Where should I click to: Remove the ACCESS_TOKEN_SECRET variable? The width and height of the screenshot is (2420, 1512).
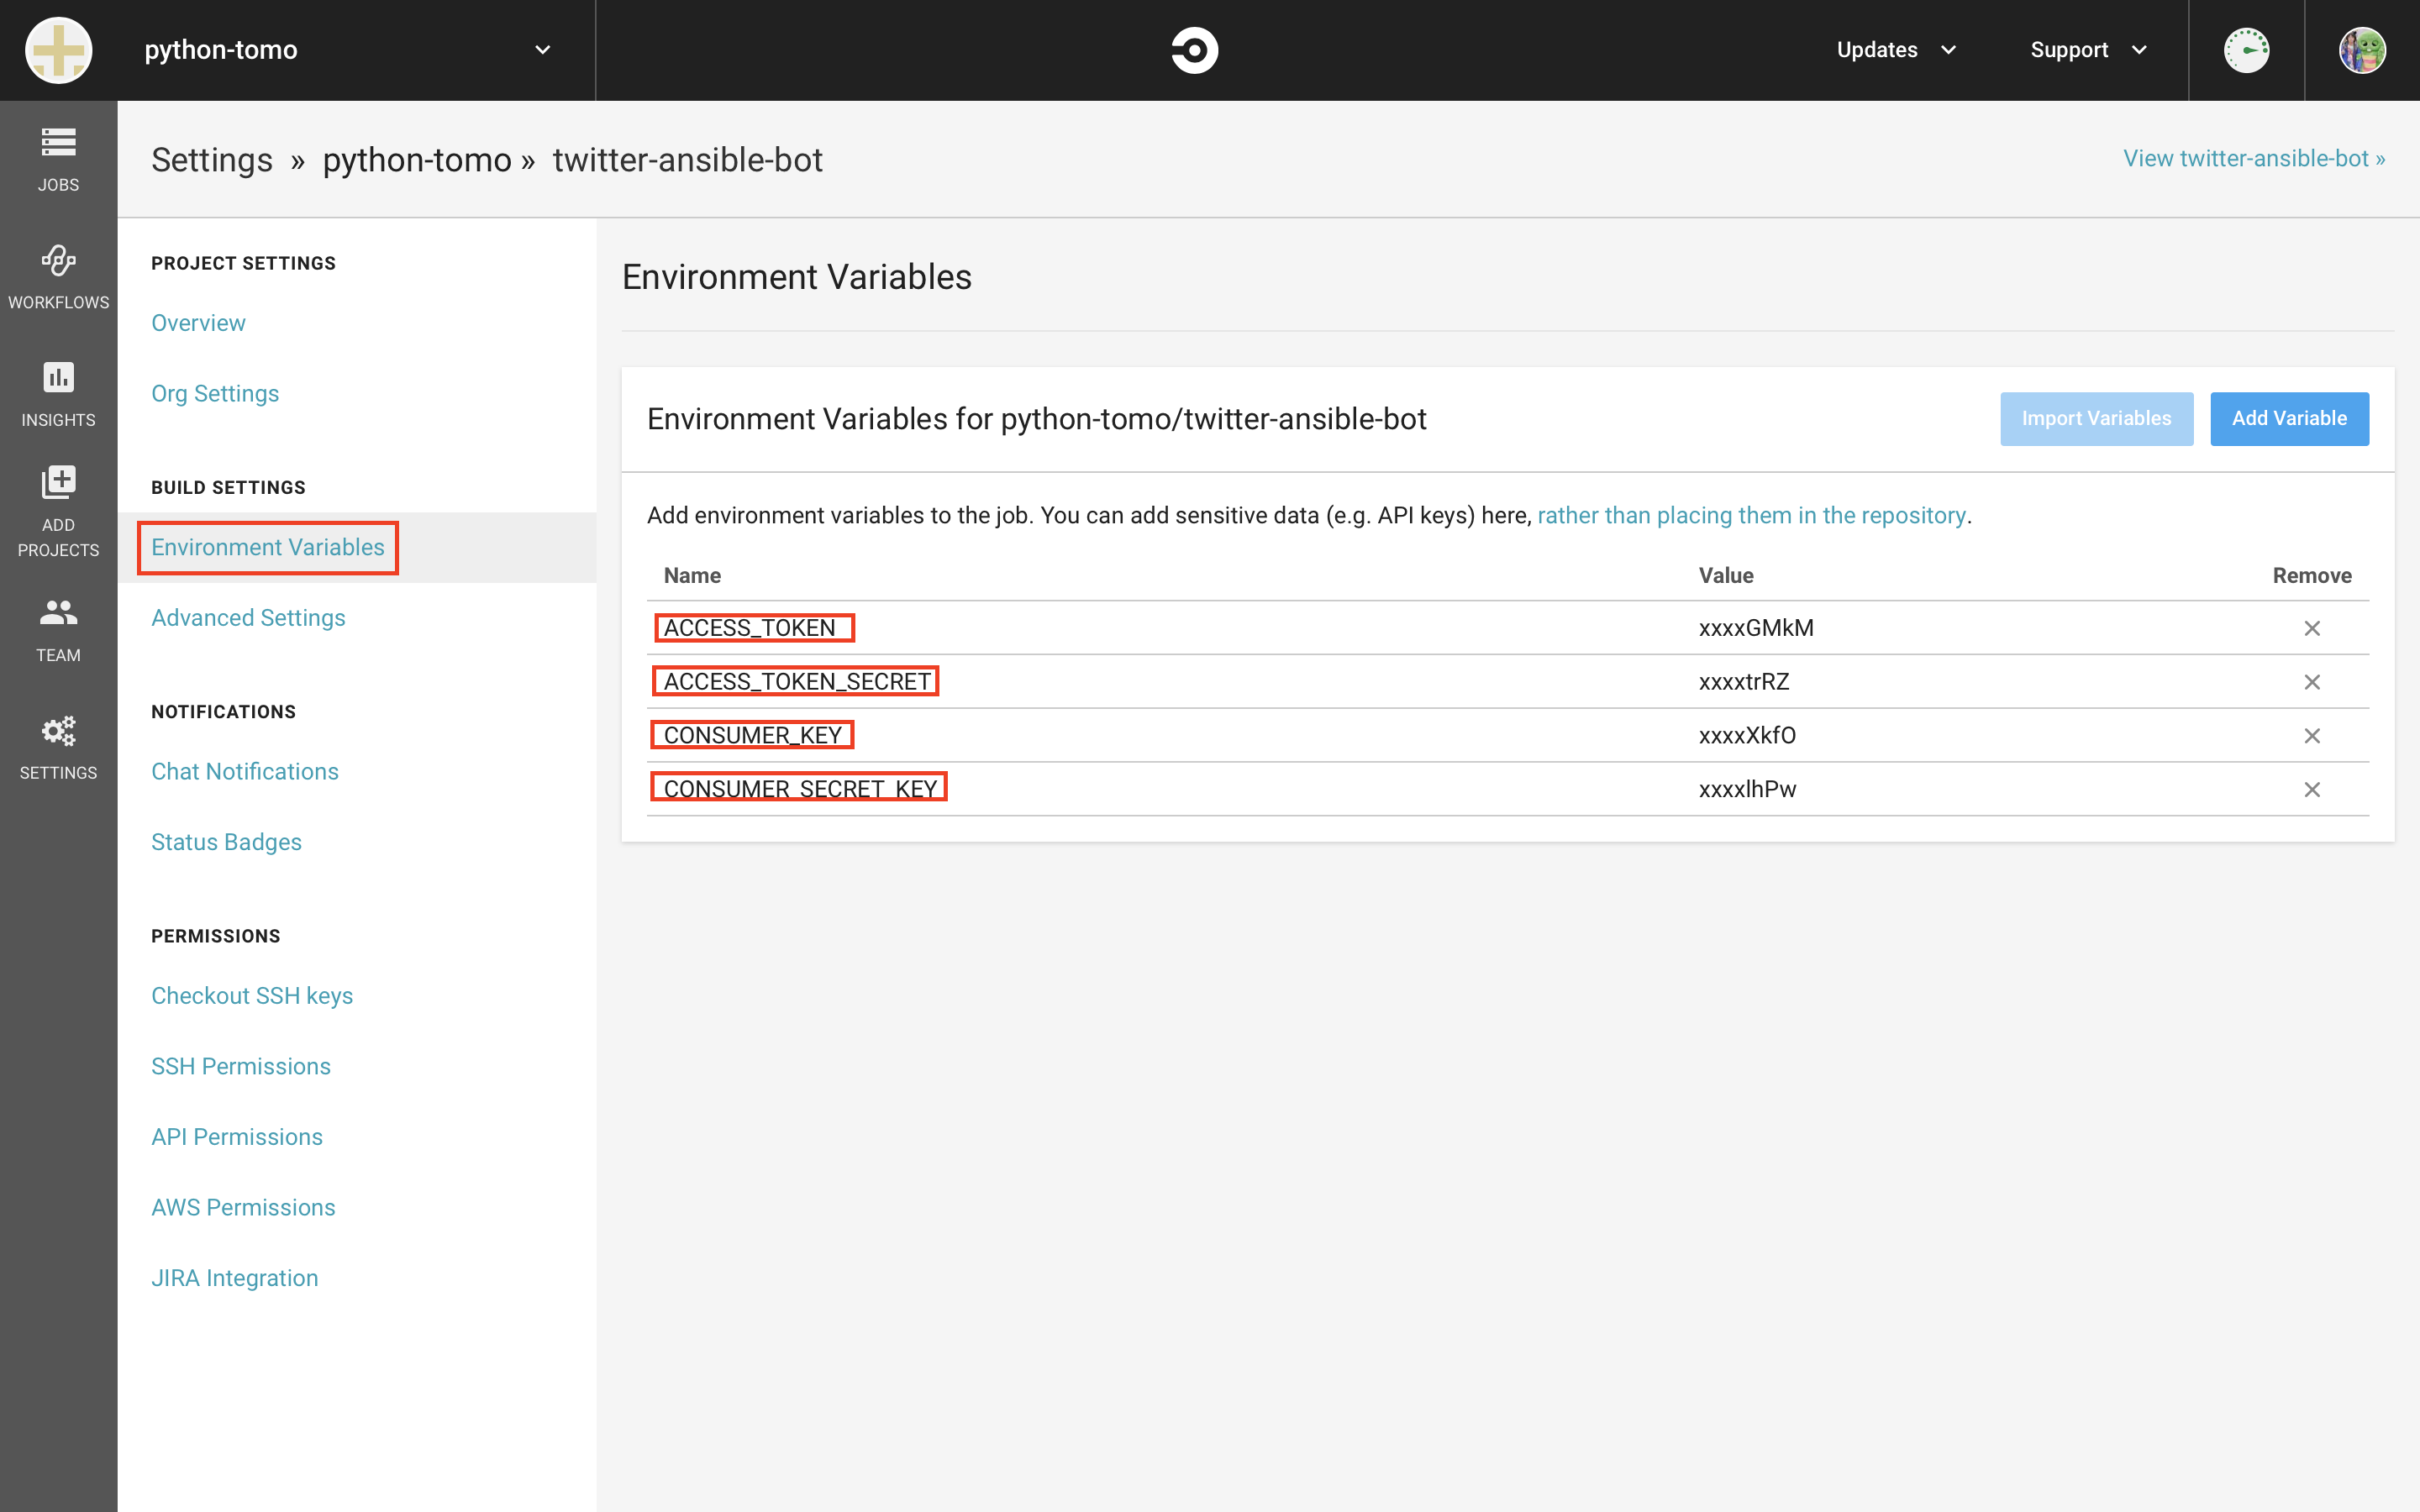pos(2312,682)
